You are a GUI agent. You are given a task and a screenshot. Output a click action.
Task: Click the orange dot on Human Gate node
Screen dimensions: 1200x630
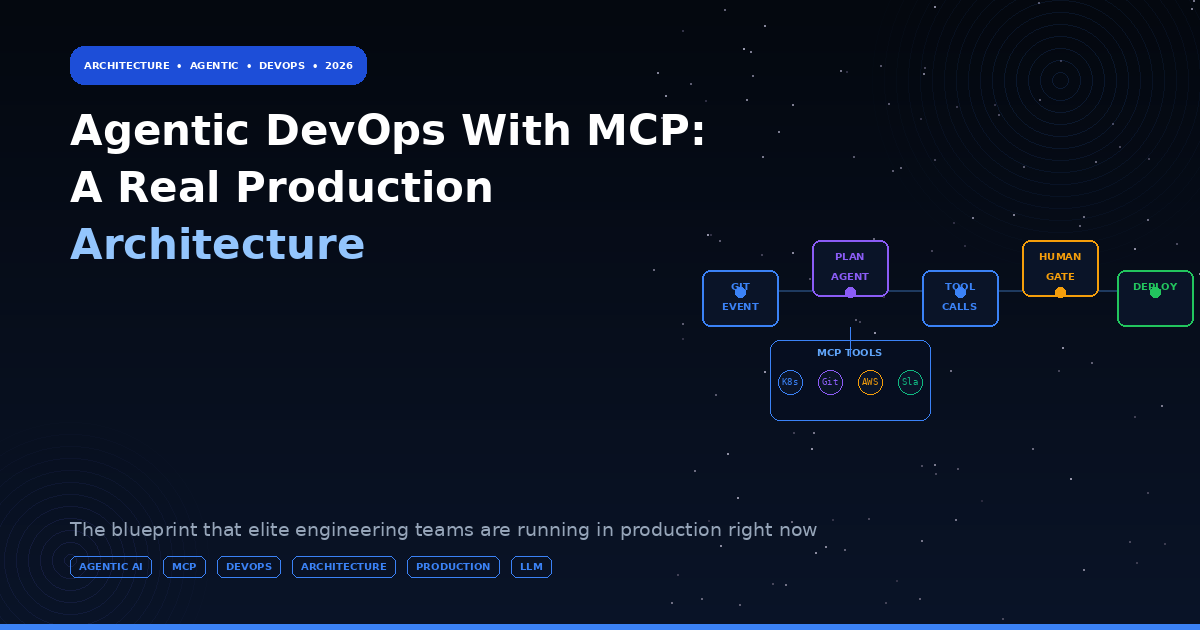(1060, 292)
